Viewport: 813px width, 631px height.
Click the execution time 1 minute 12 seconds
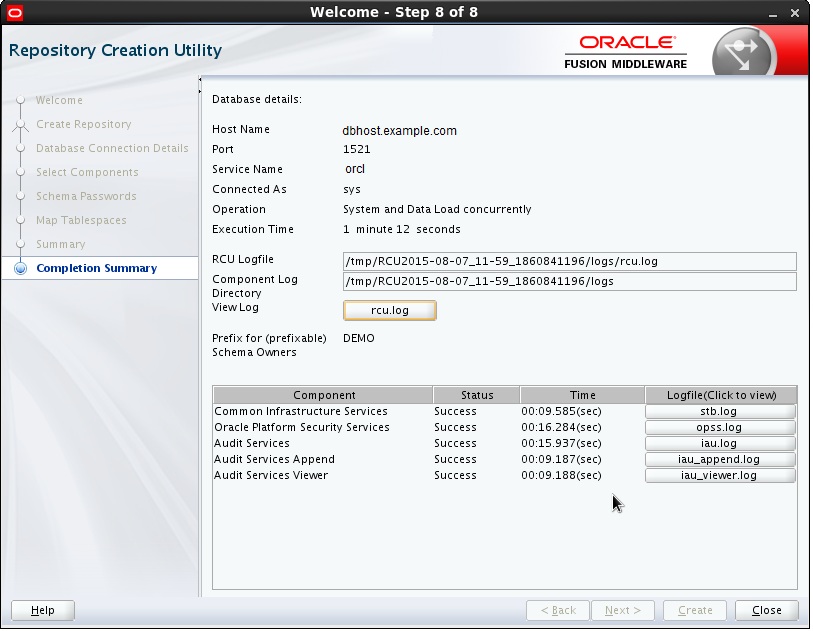(402, 229)
